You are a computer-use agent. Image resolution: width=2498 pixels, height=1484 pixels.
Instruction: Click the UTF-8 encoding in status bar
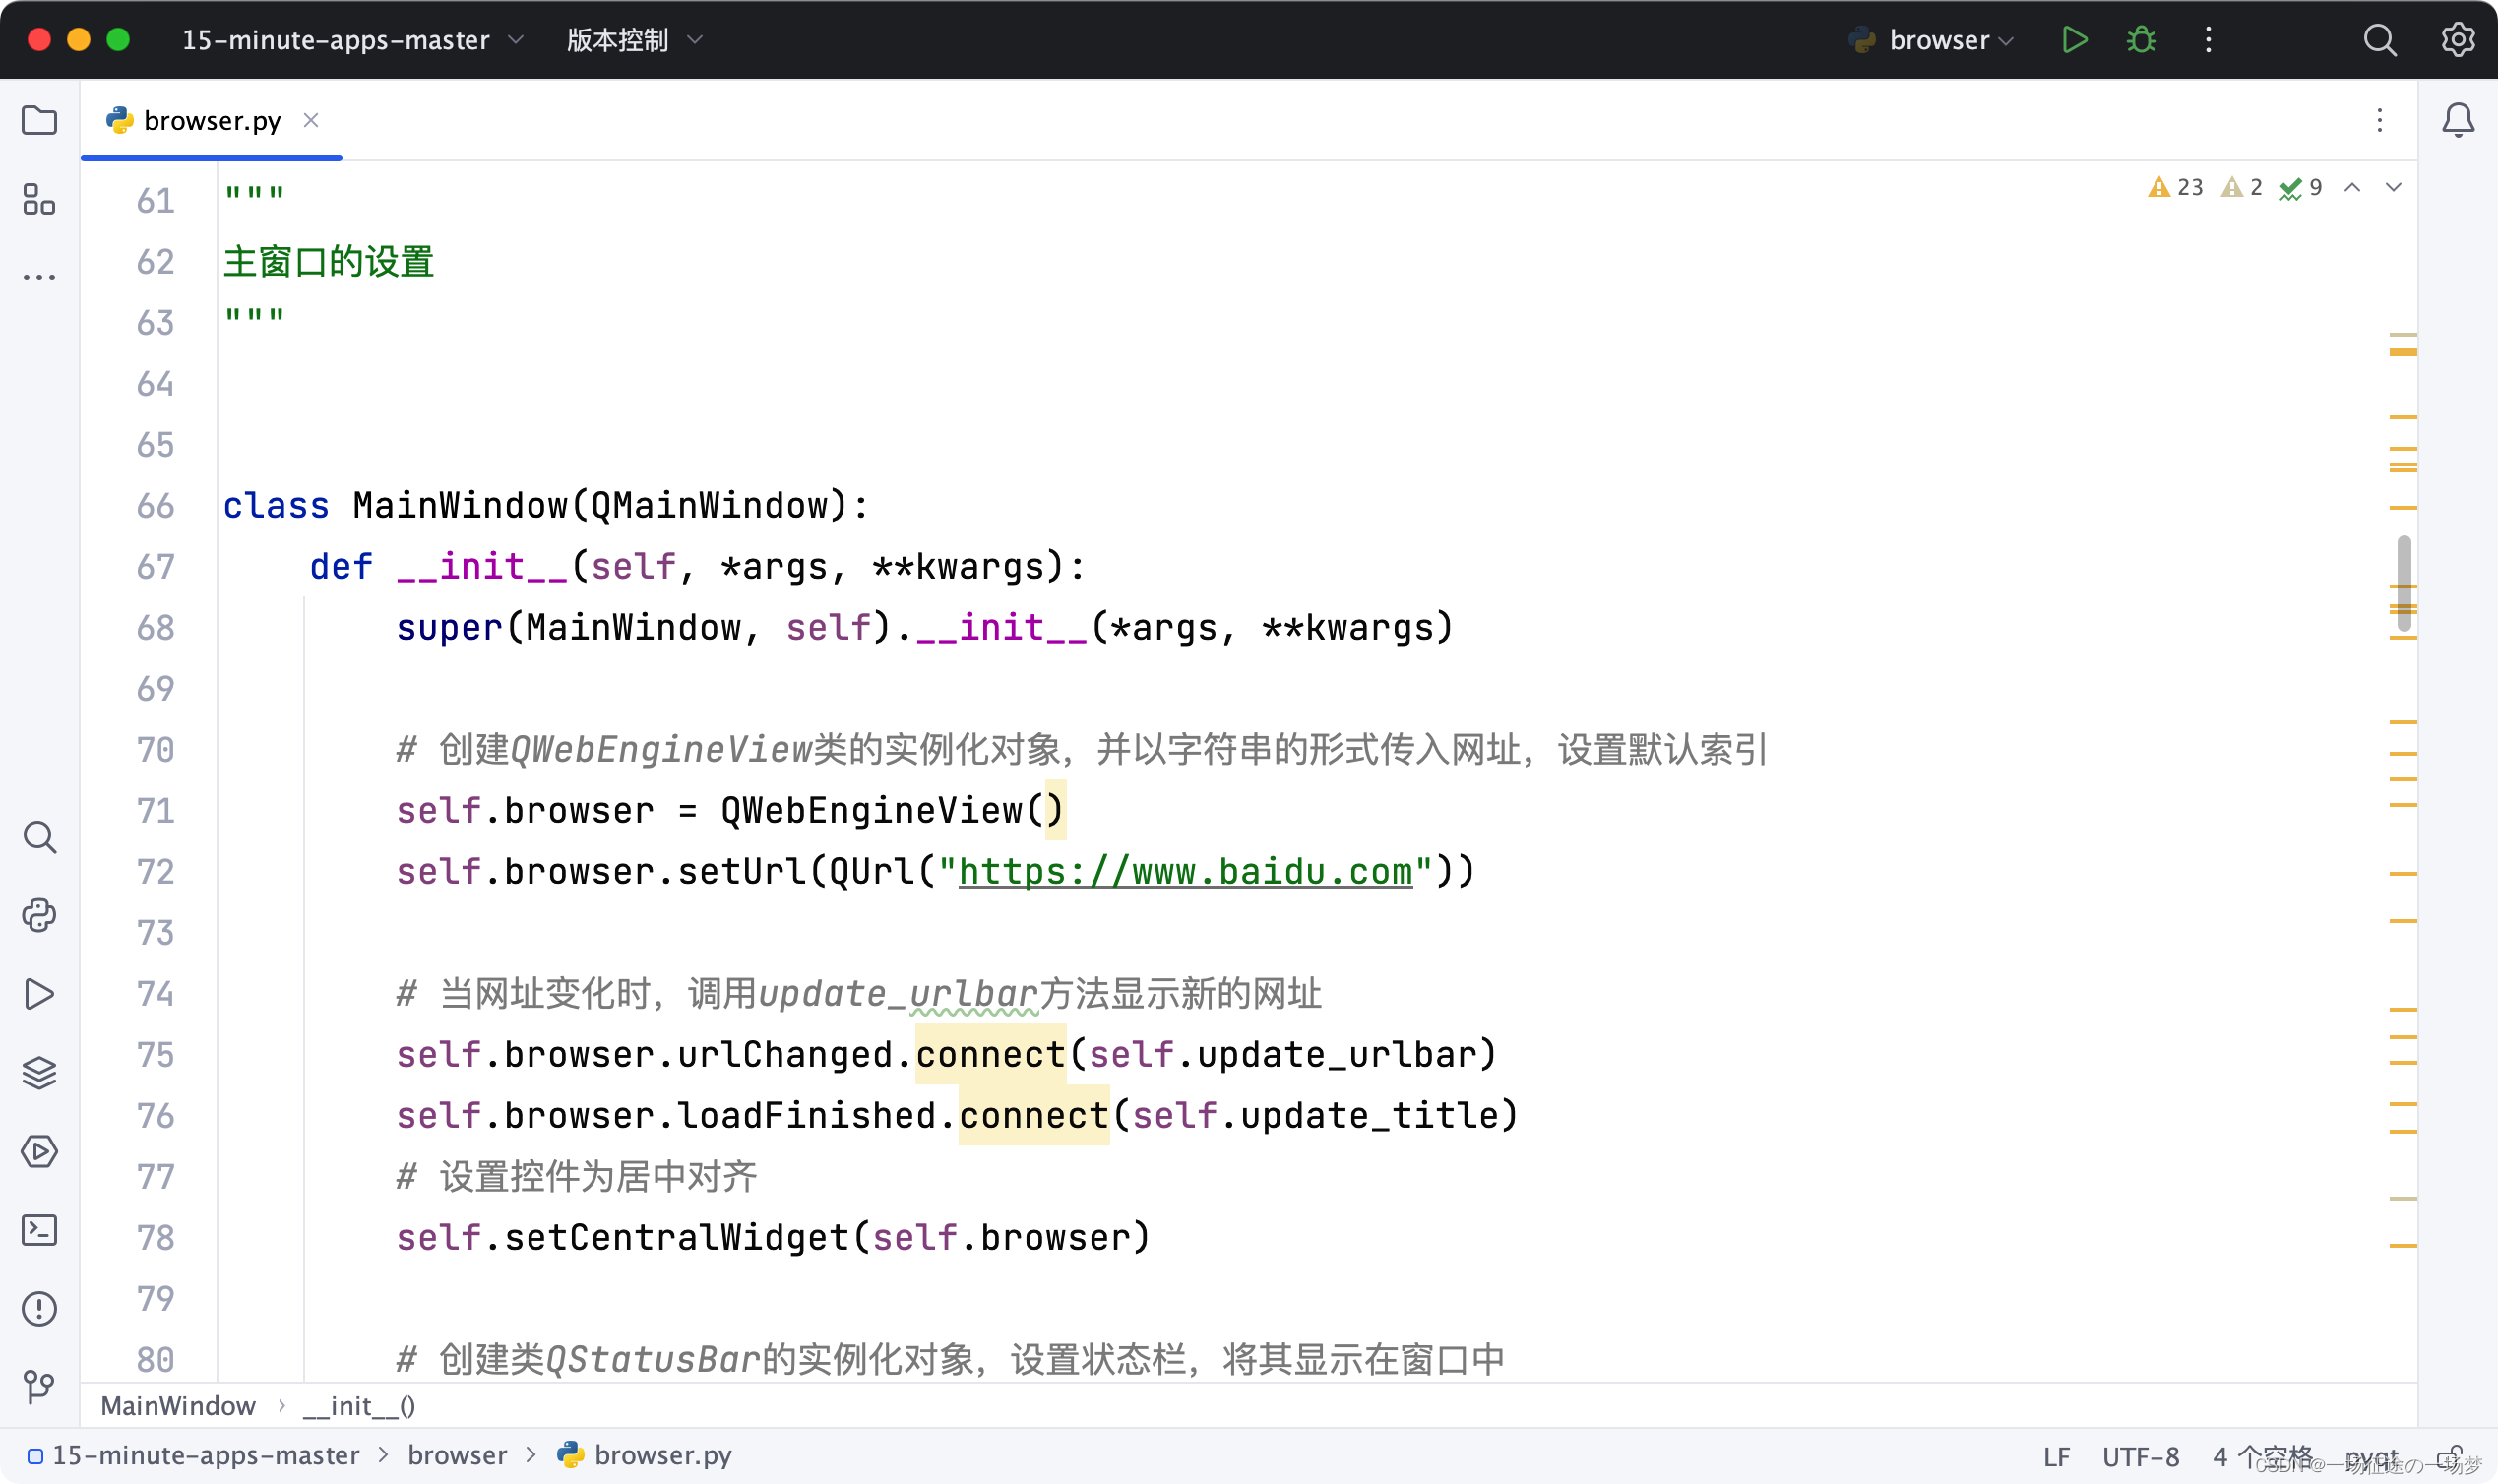click(2140, 1456)
